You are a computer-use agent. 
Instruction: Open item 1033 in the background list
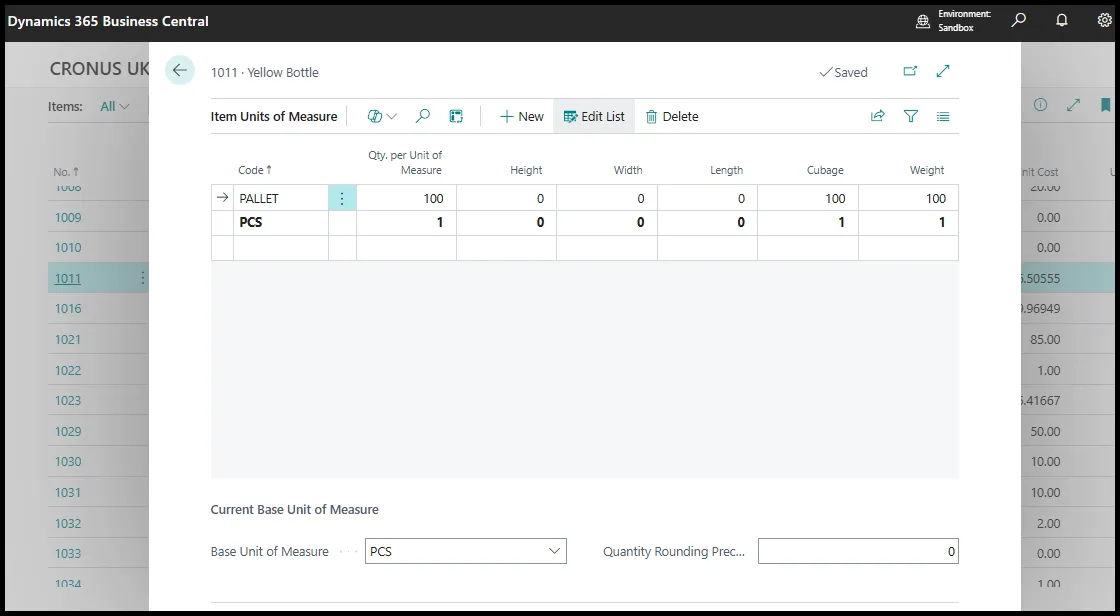(x=68, y=553)
